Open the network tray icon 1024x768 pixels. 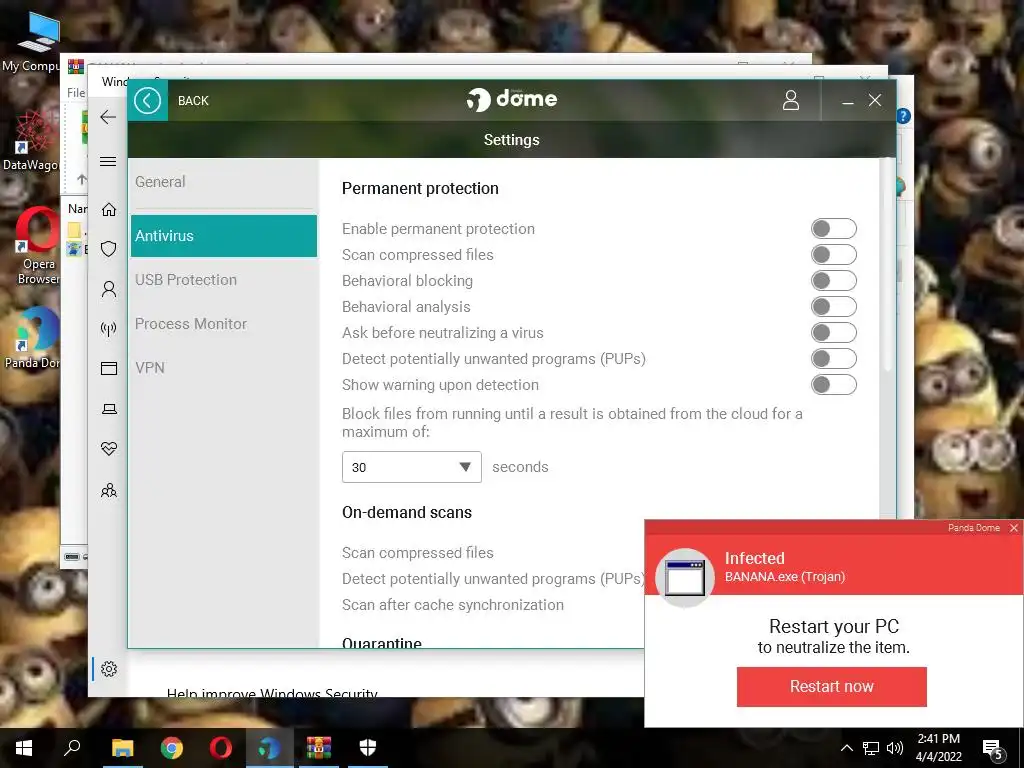pyautogui.click(x=871, y=748)
